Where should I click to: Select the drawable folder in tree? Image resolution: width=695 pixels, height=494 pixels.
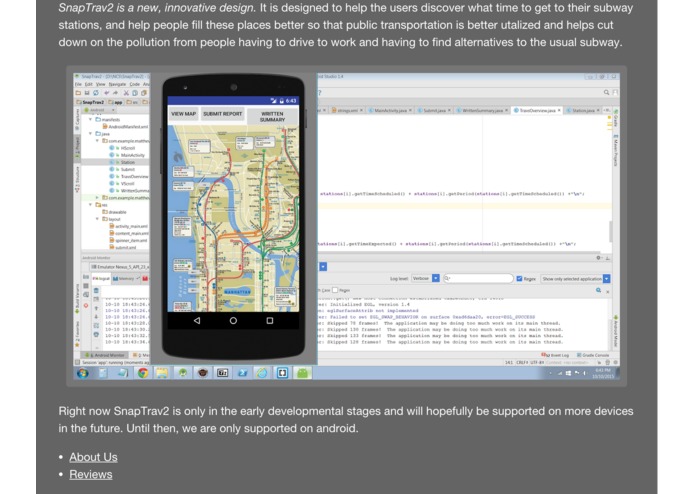(115, 212)
